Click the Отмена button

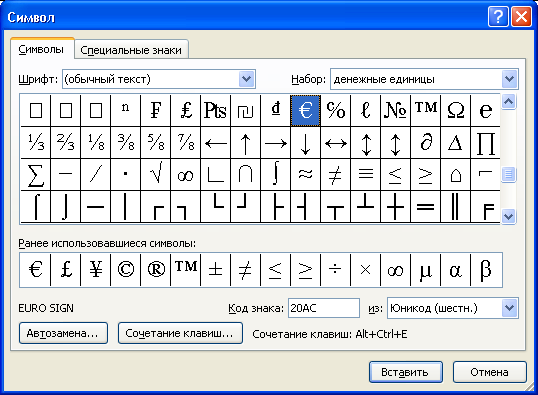pyautogui.click(x=490, y=372)
